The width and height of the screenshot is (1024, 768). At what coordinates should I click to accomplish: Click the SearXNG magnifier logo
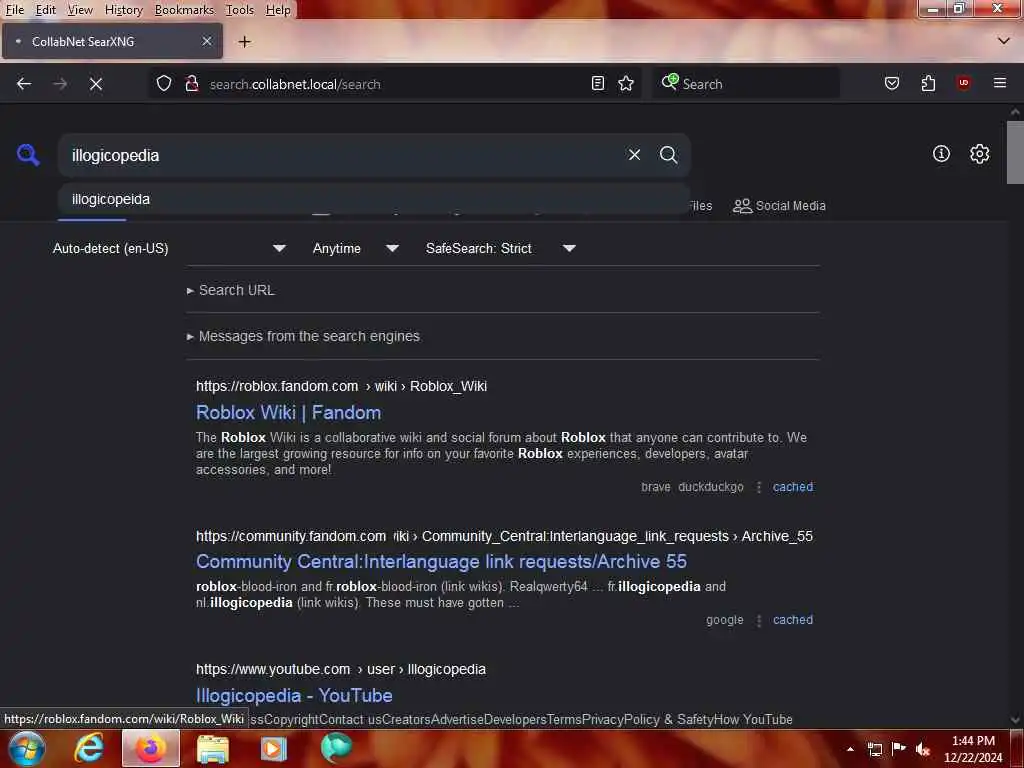pos(28,155)
